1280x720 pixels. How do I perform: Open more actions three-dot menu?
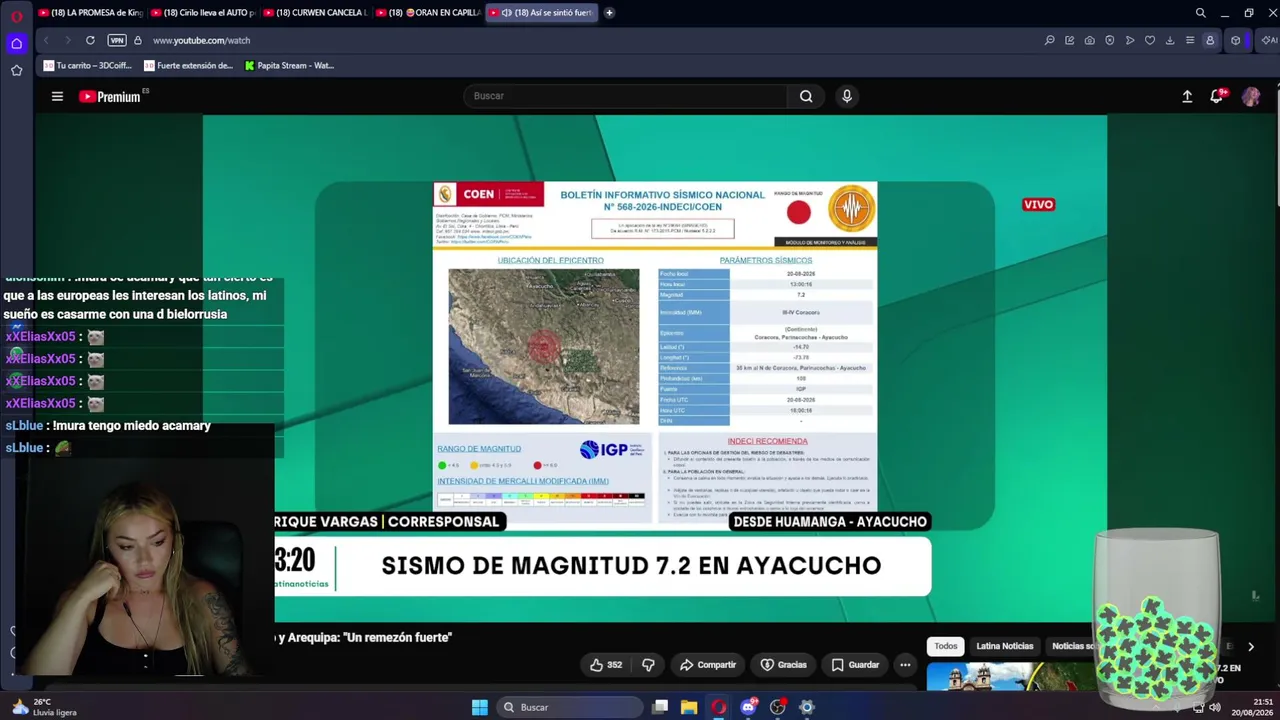click(x=905, y=665)
